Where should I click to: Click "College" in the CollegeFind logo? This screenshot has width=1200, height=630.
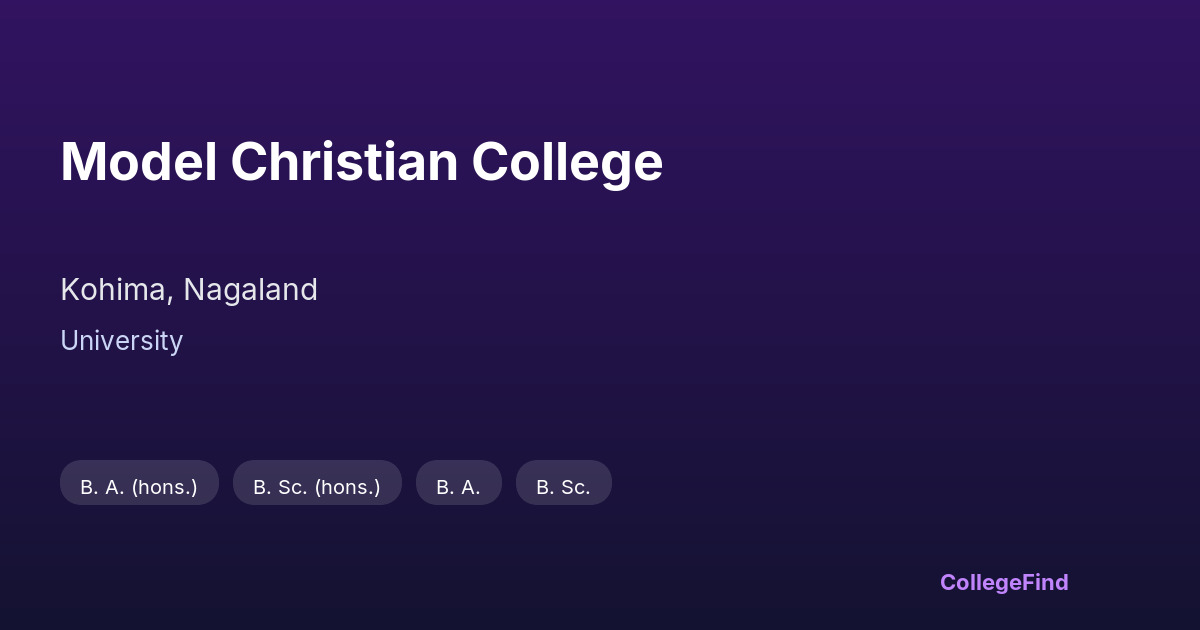(x=980, y=582)
